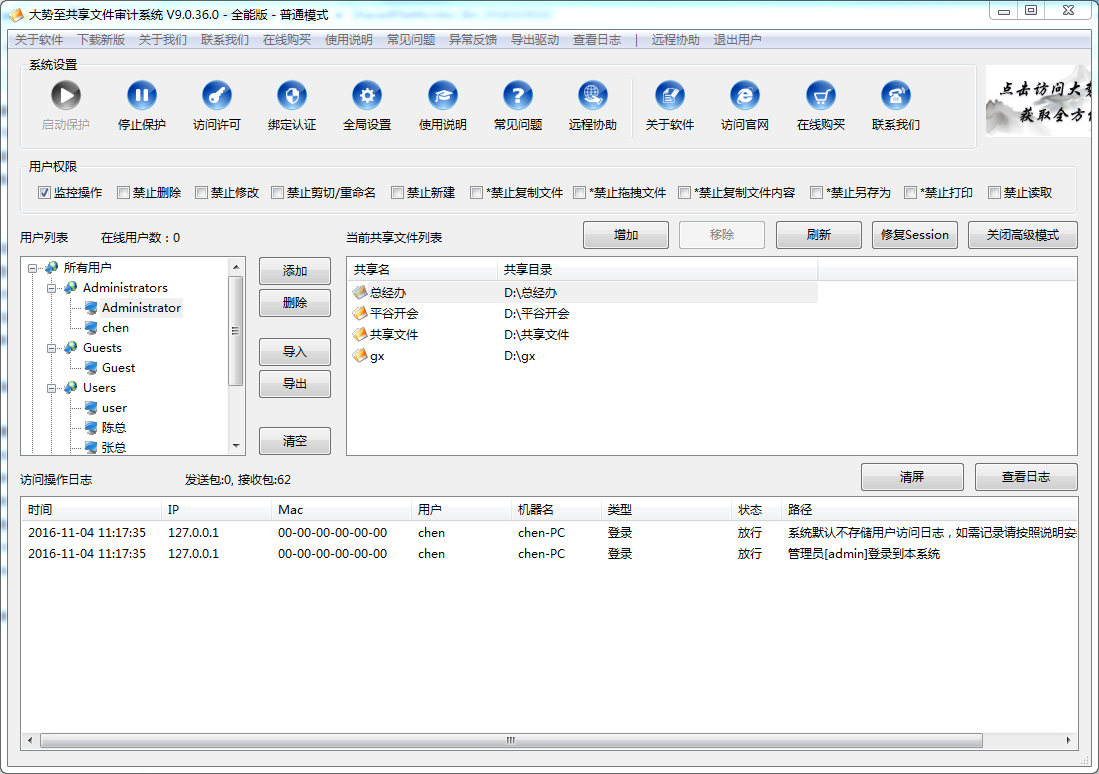This screenshot has width=1099, height=774.
Task: Open 访问许可 key icon
Action: click(x=217, y=96)
